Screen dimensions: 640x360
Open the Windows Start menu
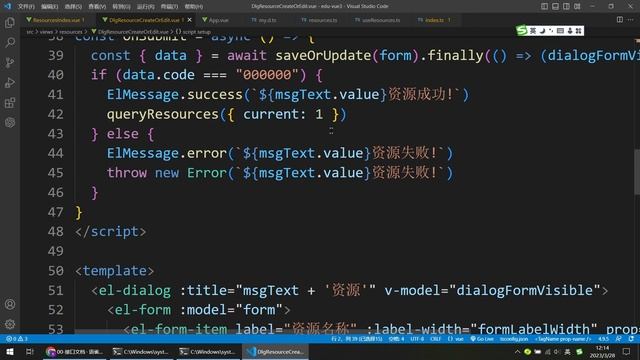click(x=10, y=351)
